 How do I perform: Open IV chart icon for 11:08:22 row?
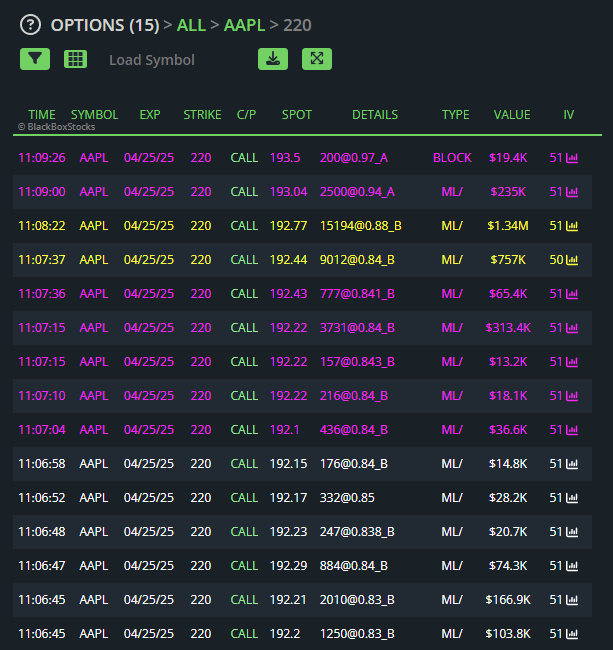tap(572, 226)
